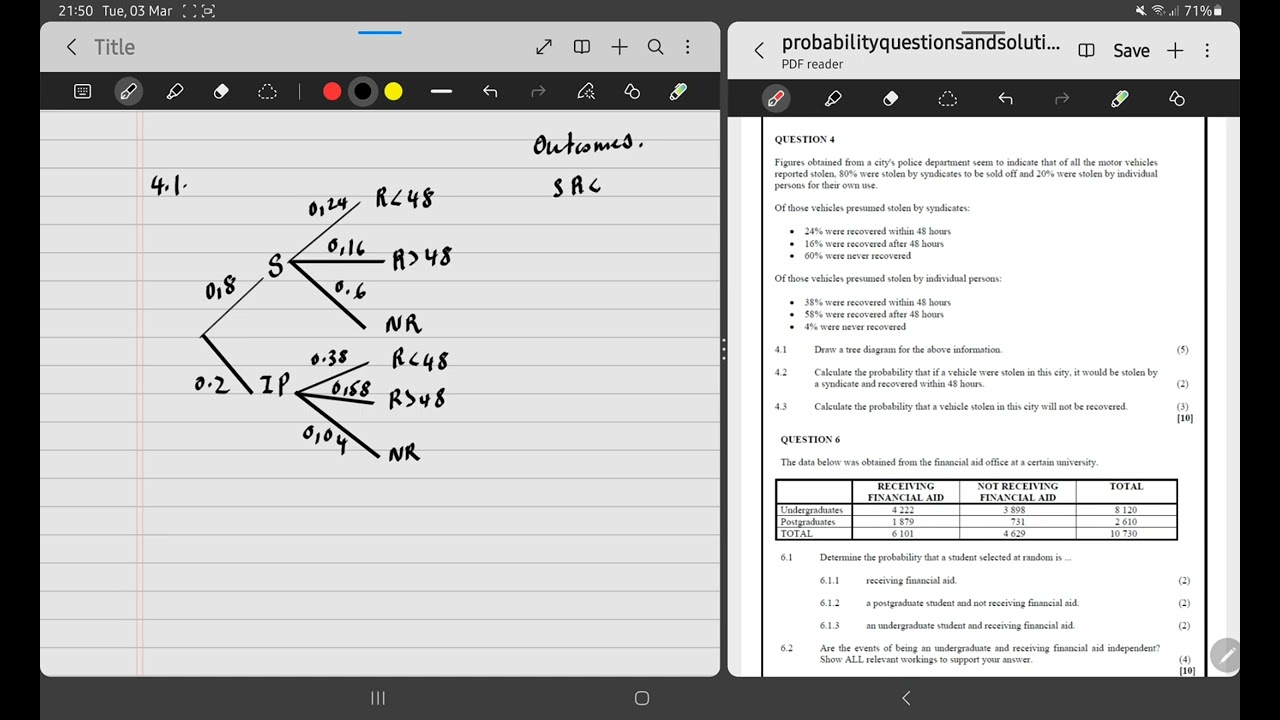This screenshot has width=1280, height=720.
Task: Tap the probabilityquestionsandsoluti... PDF title
Action: point(921,42)
